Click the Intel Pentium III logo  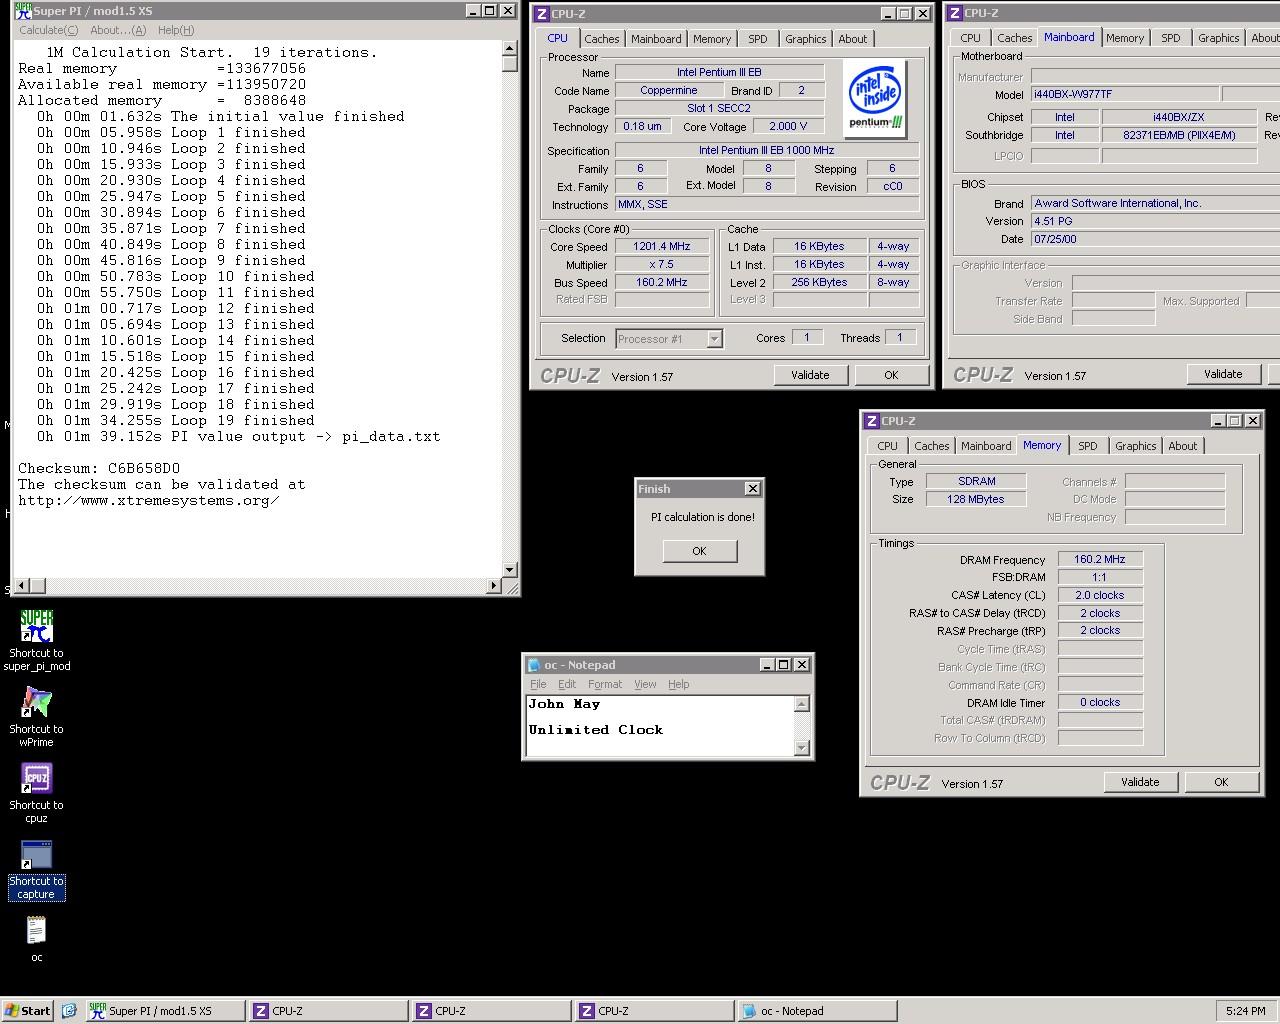[876, 98]
